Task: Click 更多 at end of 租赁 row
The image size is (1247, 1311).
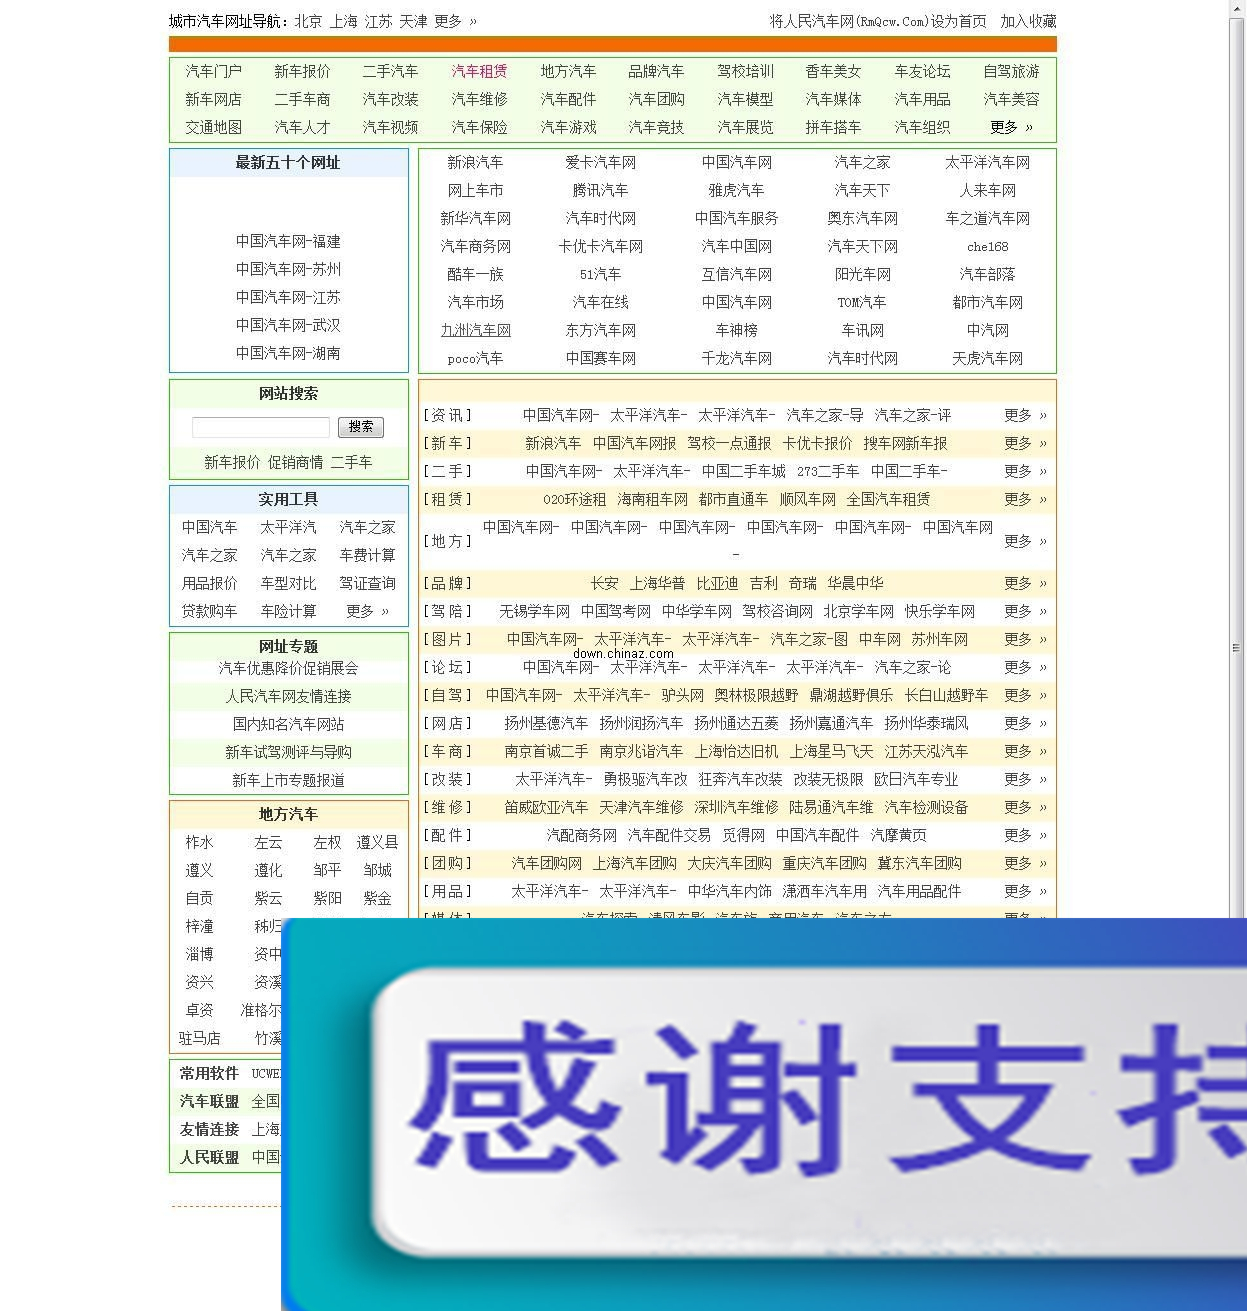Action: point(1025,499)
